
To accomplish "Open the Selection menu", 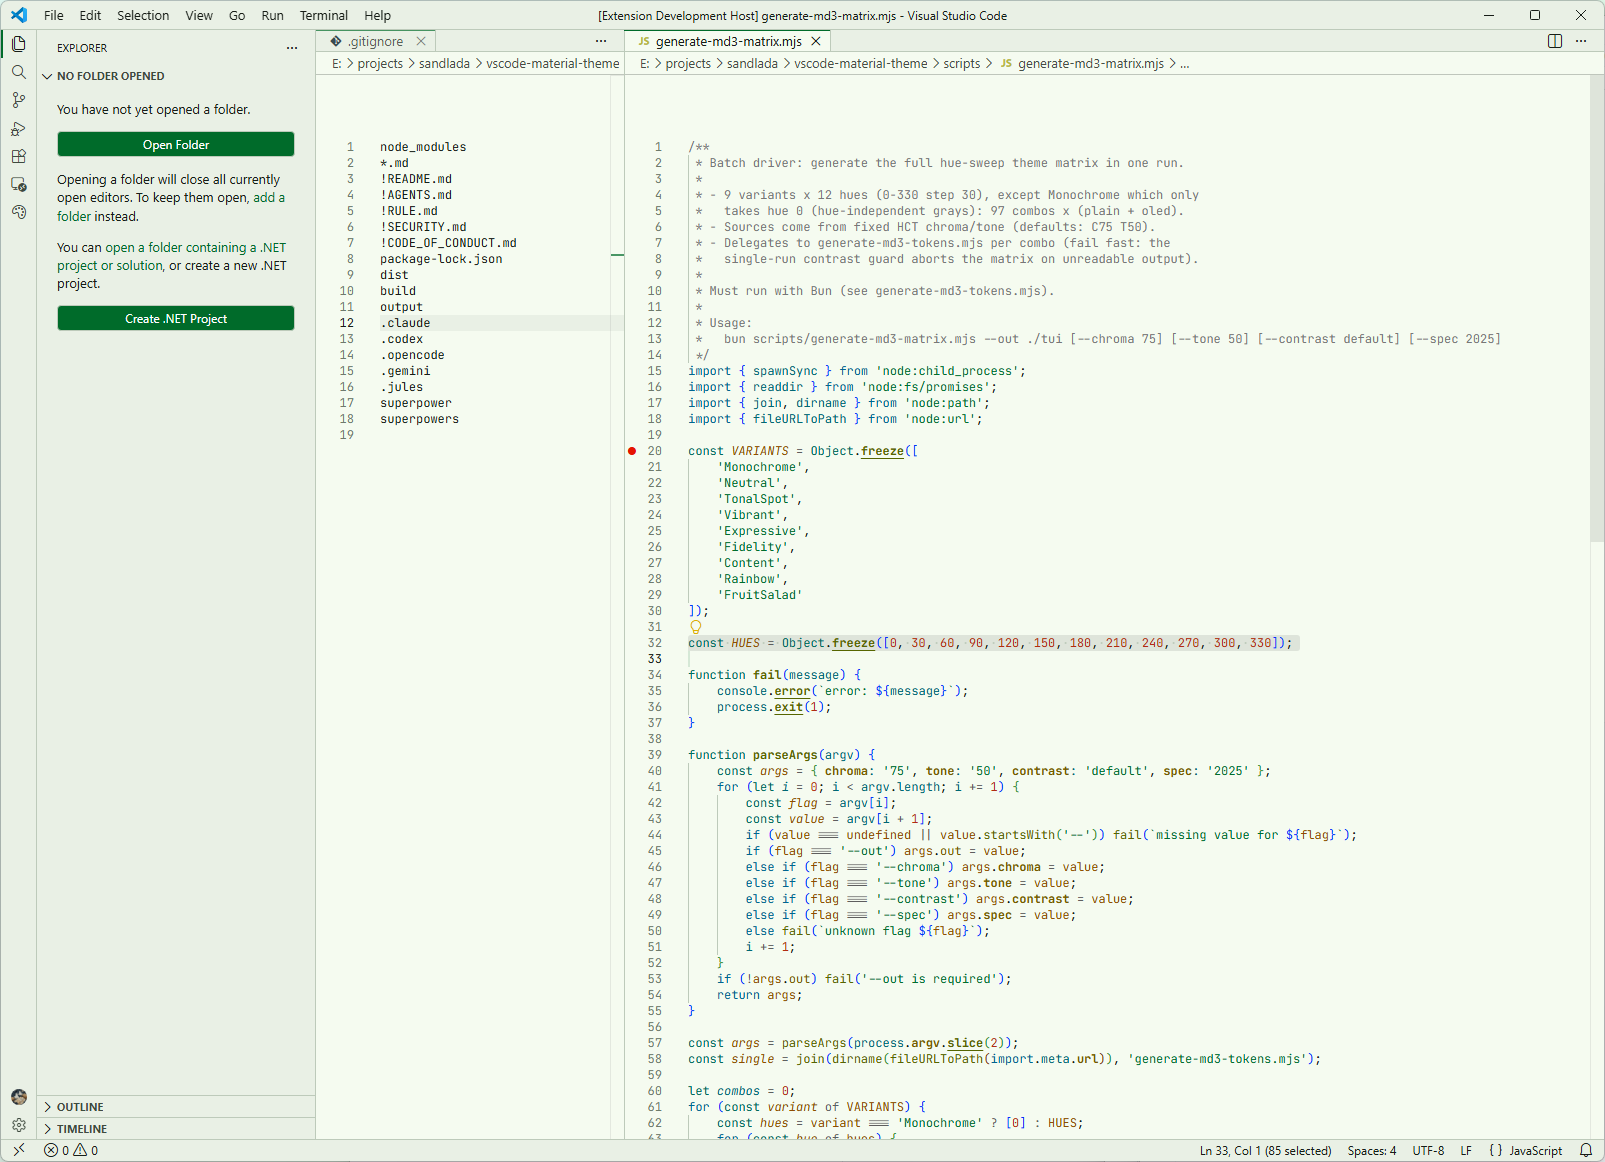I will click(x=143, y=15).
